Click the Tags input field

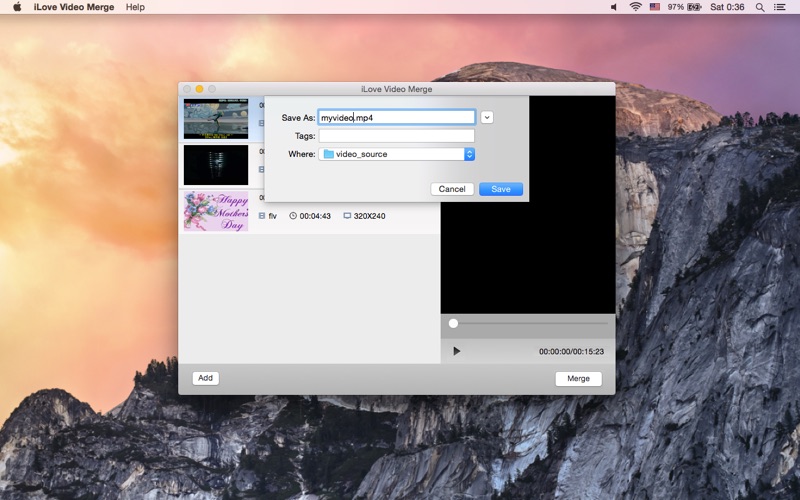pos(396,136)
